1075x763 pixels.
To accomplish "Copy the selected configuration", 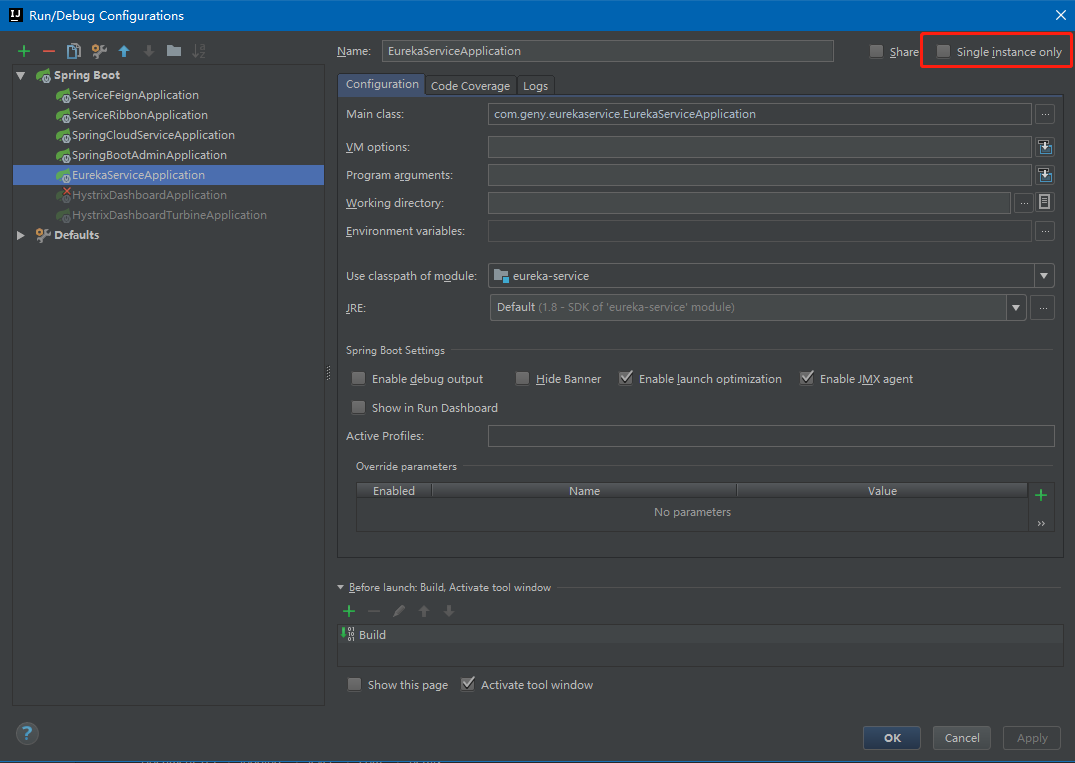I will tap(74, 51).
